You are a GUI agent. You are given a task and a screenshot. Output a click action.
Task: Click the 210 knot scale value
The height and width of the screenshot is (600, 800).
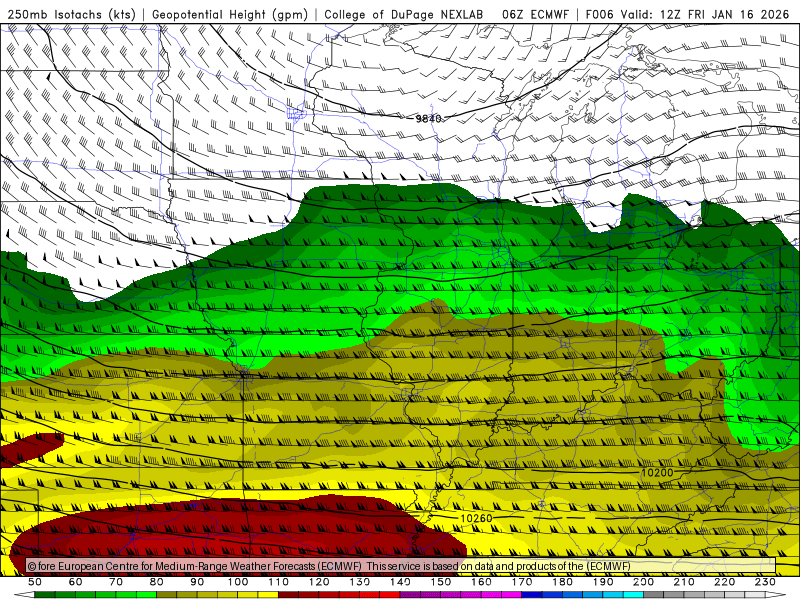pyautogui.click(x=684, y=582)
